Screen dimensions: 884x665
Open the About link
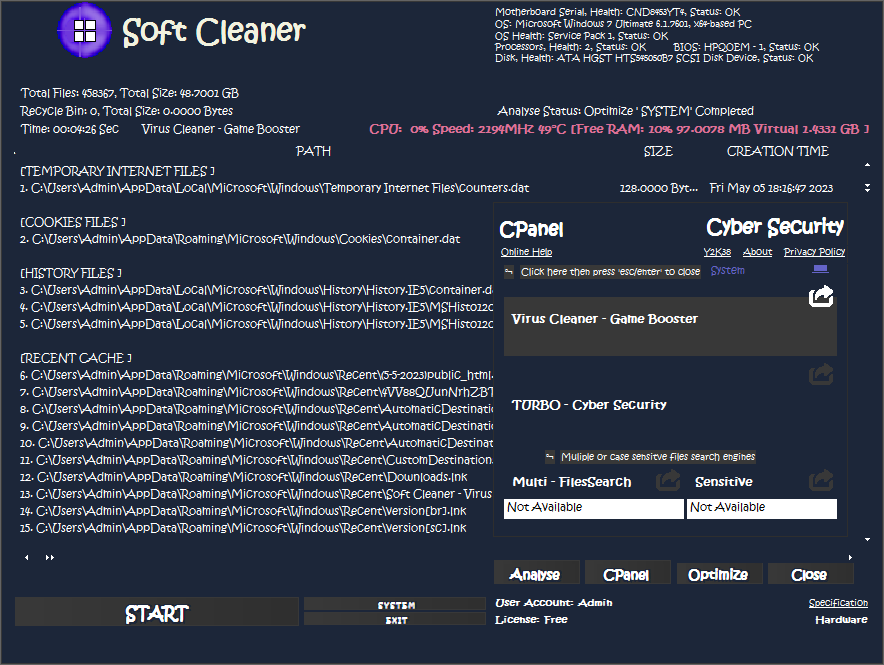pos(757,252)
